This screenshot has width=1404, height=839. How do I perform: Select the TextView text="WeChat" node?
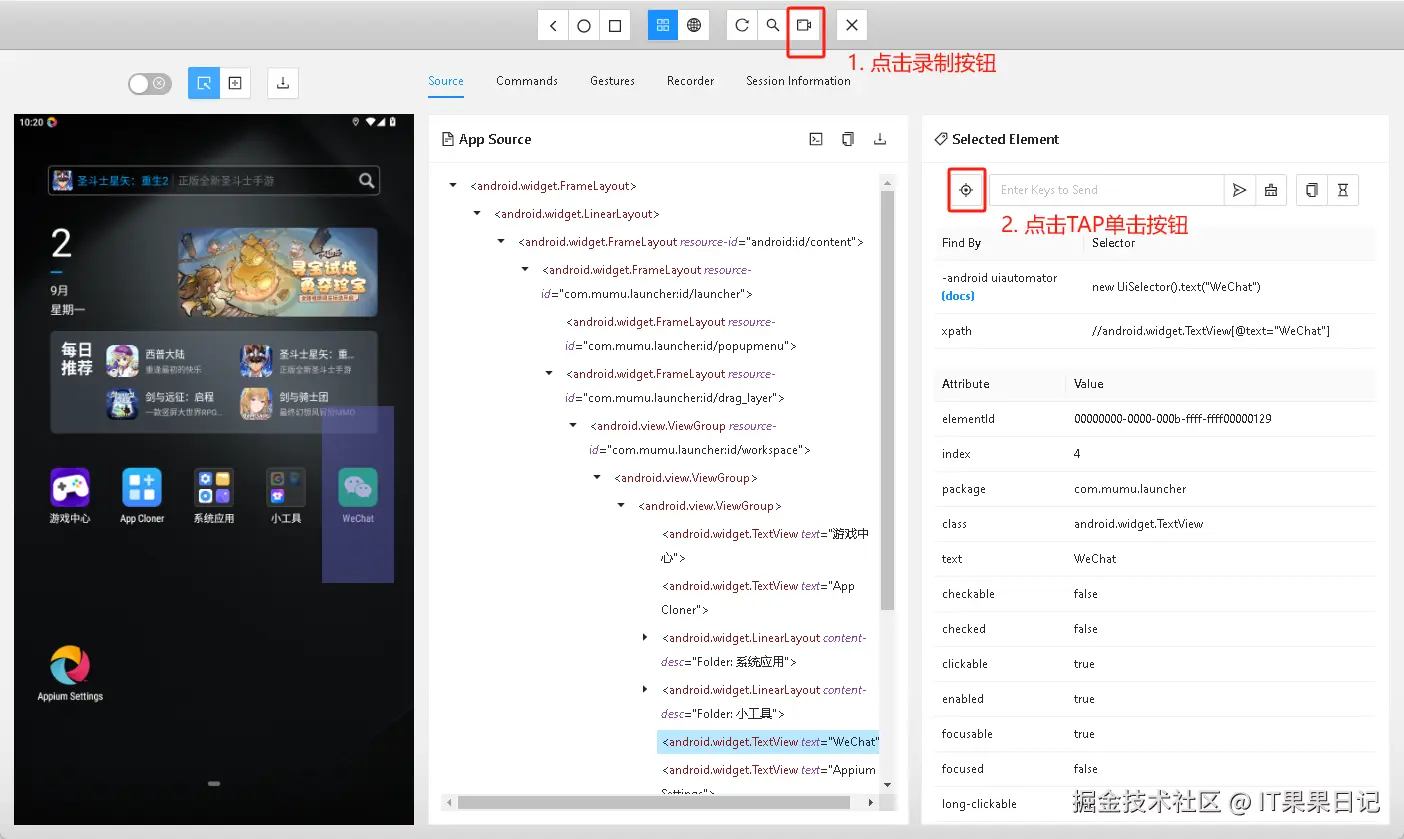768,742
